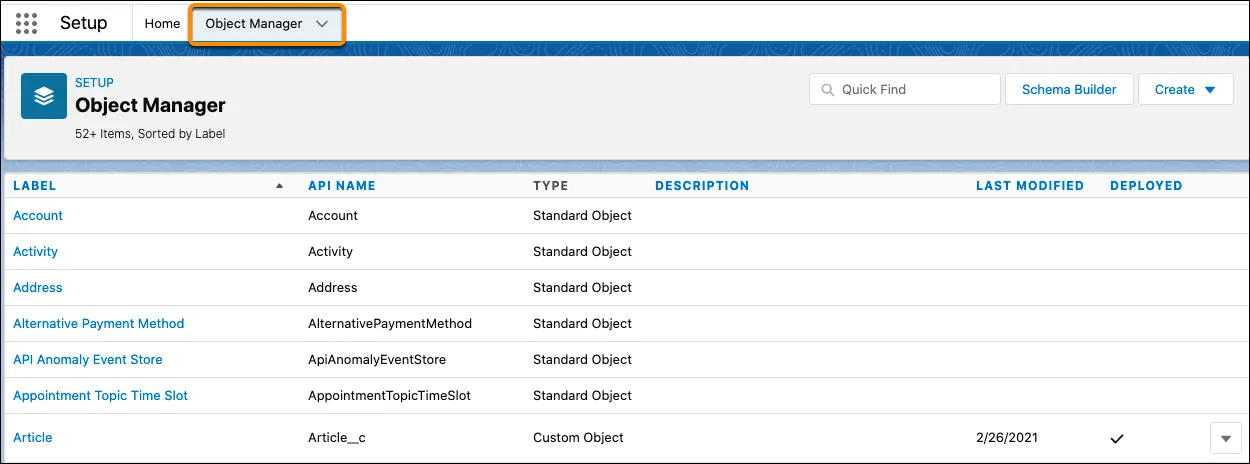
Task: Open the Article custom object
Action: pyautogui.click(x=33, y=437)
